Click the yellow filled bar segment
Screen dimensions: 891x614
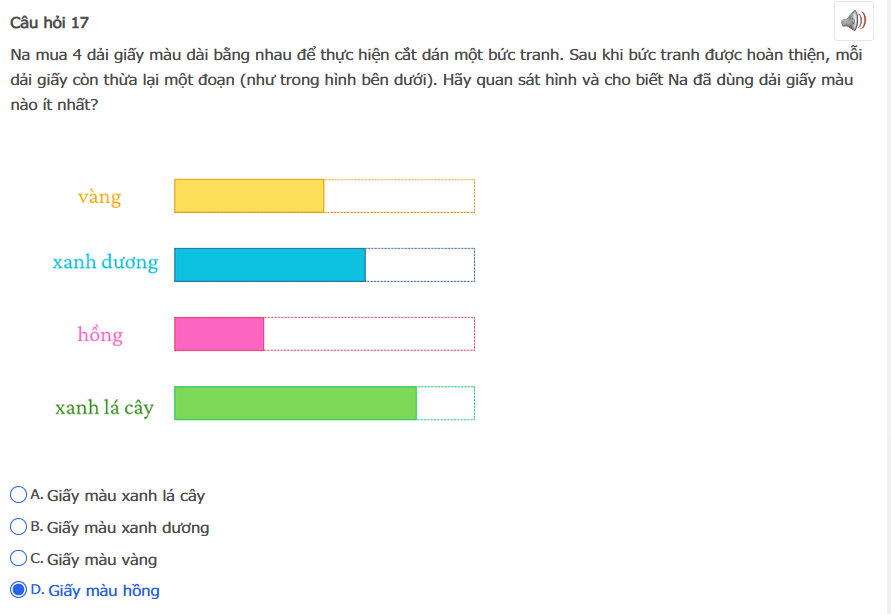tap(249, 196)
